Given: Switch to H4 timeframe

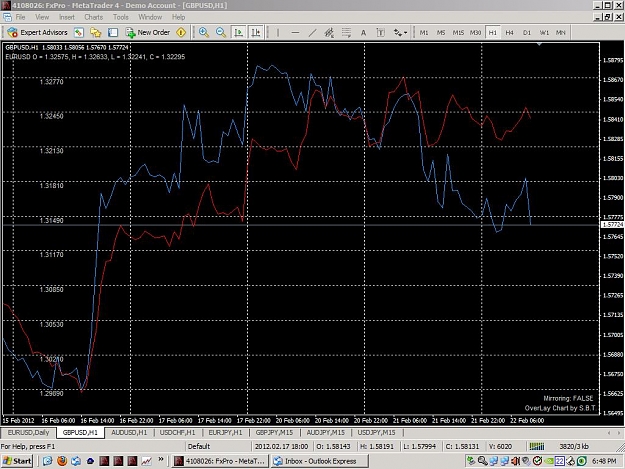Looking at the screenshot, I should click(509, 33).
